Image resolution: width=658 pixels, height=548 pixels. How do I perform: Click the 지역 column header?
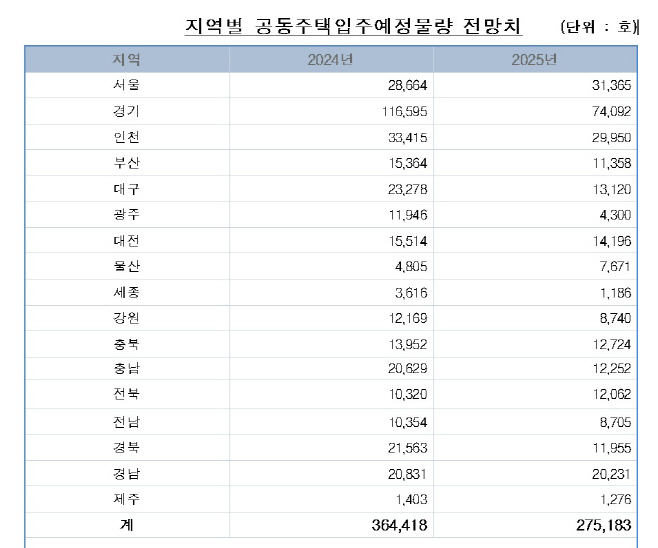point(126,60)
